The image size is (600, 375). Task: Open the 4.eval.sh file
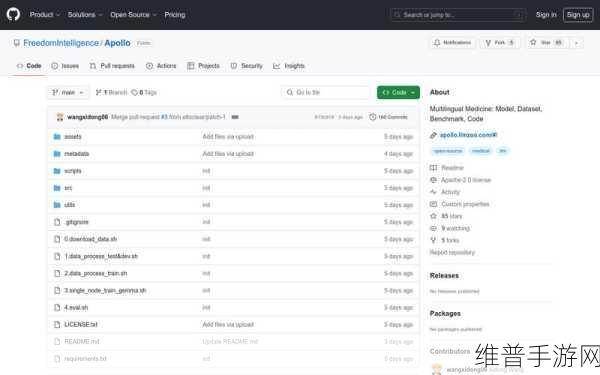pyautogui.click(x=76, y=307)
